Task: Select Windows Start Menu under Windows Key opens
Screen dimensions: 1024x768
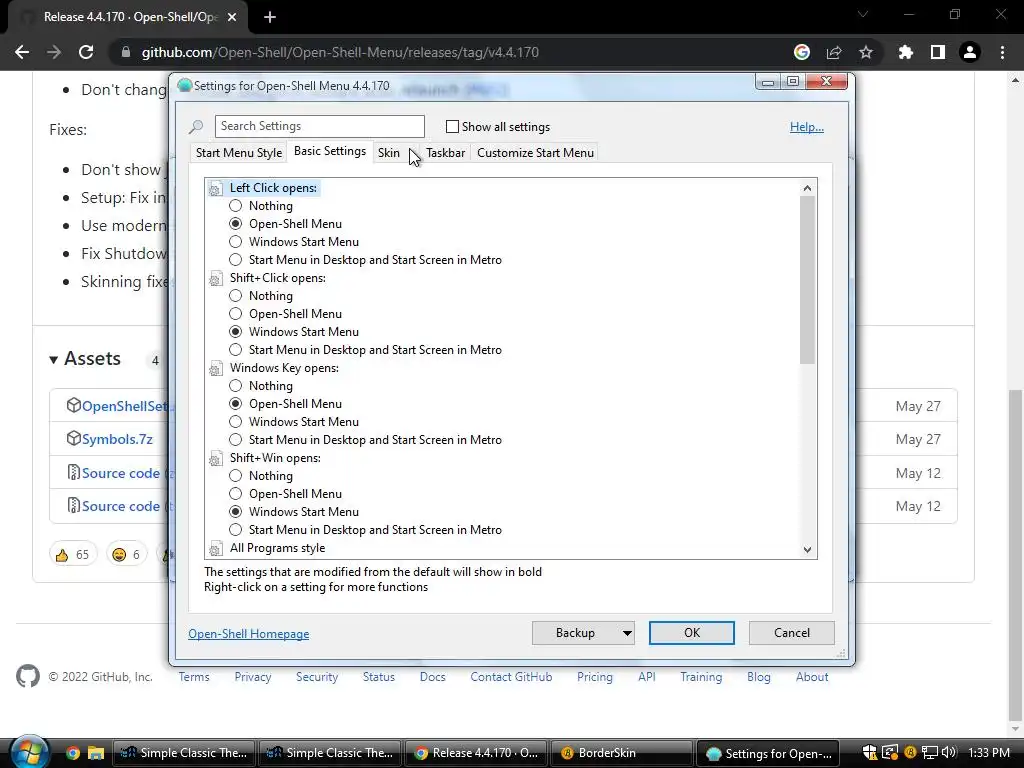Action: (x=236, y=422)
